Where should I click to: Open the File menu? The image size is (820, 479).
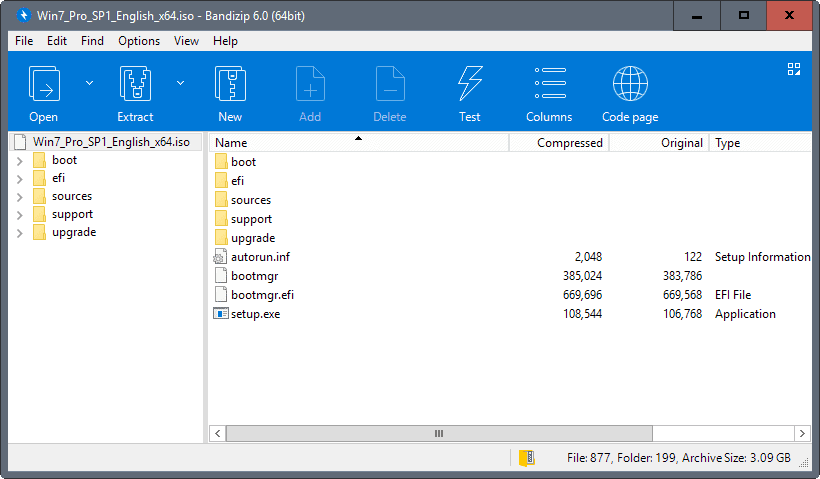tap(24, 41)
